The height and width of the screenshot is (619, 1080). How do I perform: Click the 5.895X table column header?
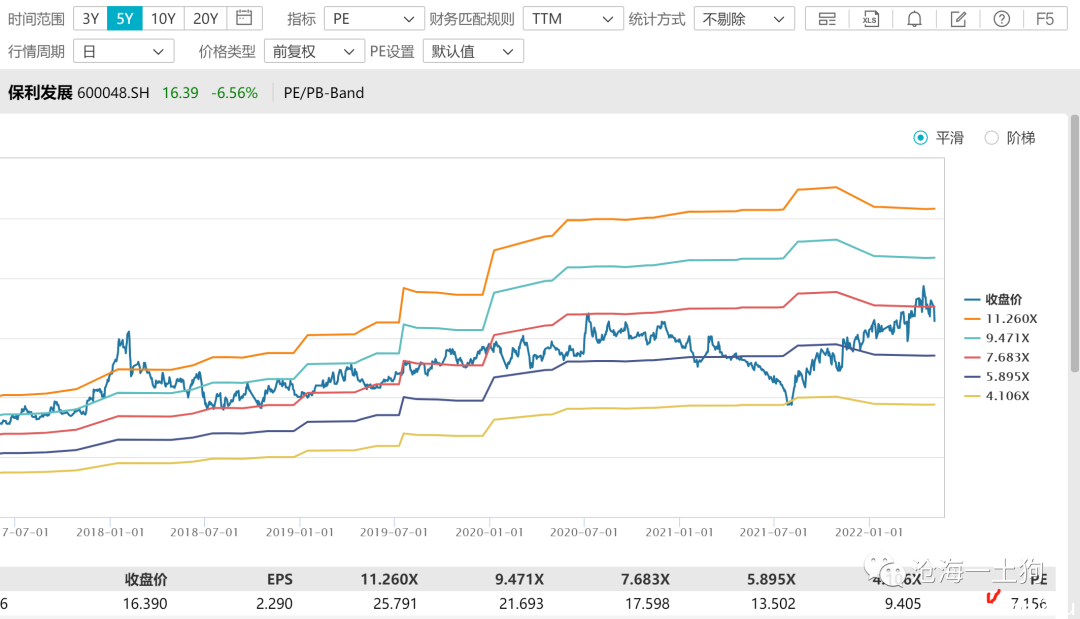(x=771, y=580)
